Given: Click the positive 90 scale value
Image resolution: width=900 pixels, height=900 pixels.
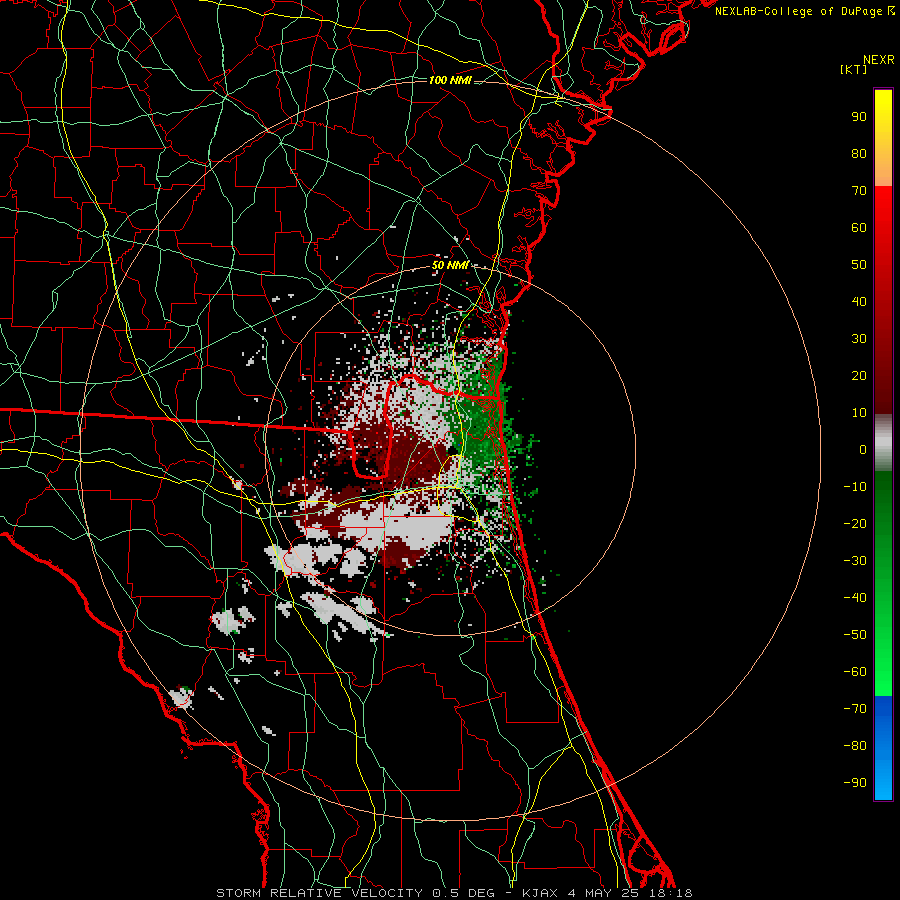Looking at the screenshot, I should (x=859, y=117).
